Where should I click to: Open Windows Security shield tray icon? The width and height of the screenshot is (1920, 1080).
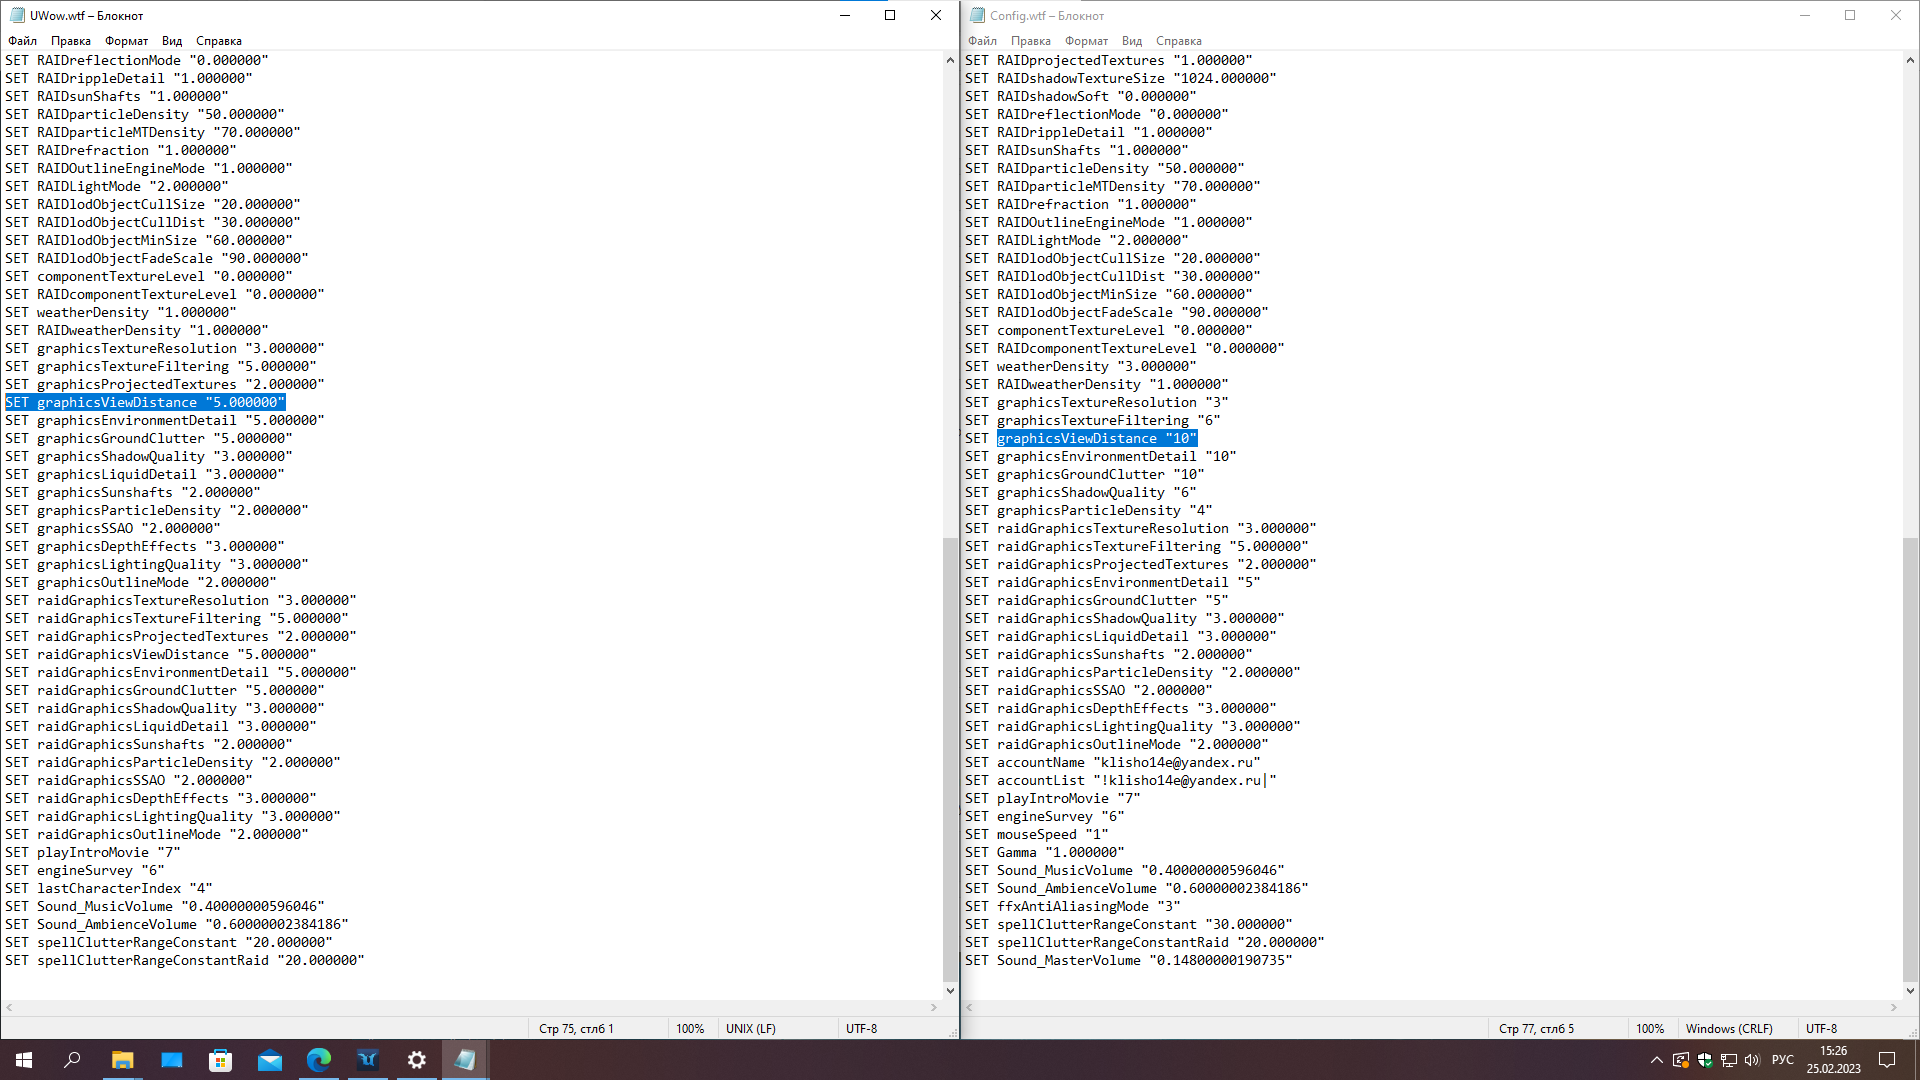click(x=1705, y=1060)
